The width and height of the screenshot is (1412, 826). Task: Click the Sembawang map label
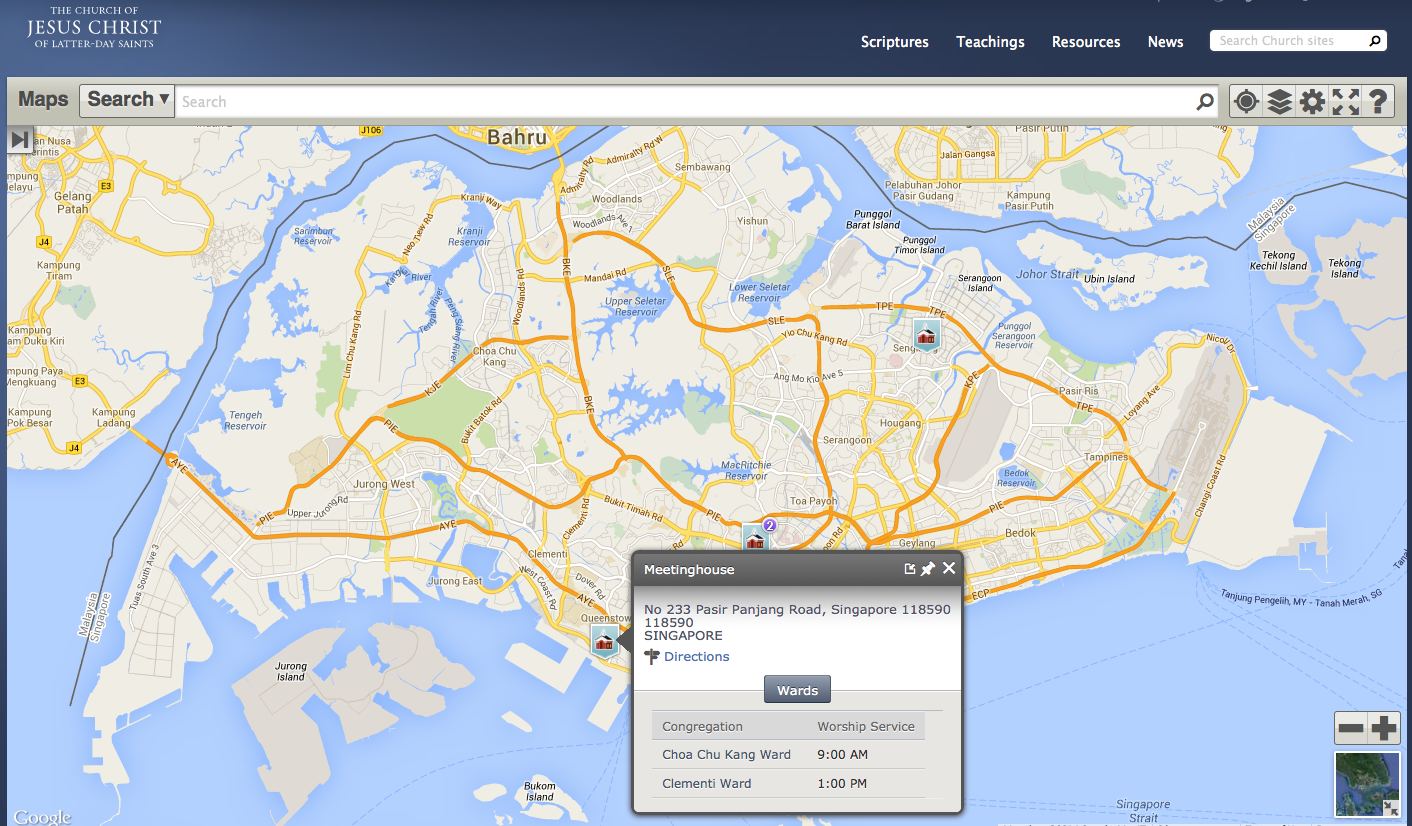tap(702, 167)
